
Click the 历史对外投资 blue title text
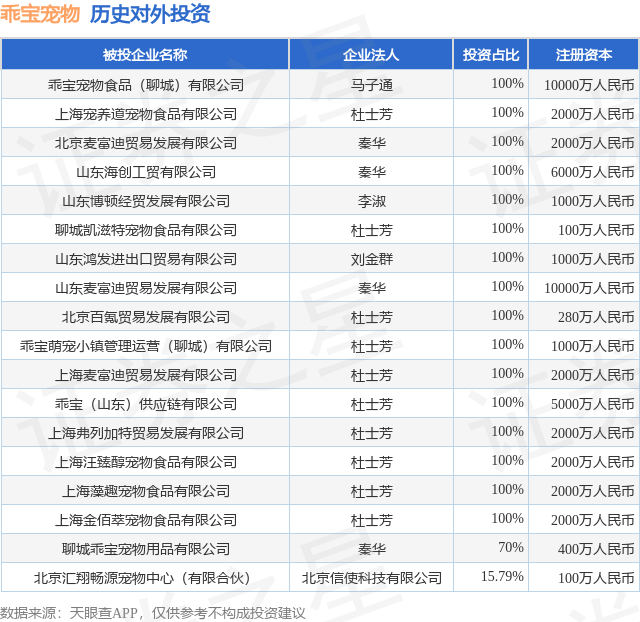pyautogui.click(x=150, y=13)
